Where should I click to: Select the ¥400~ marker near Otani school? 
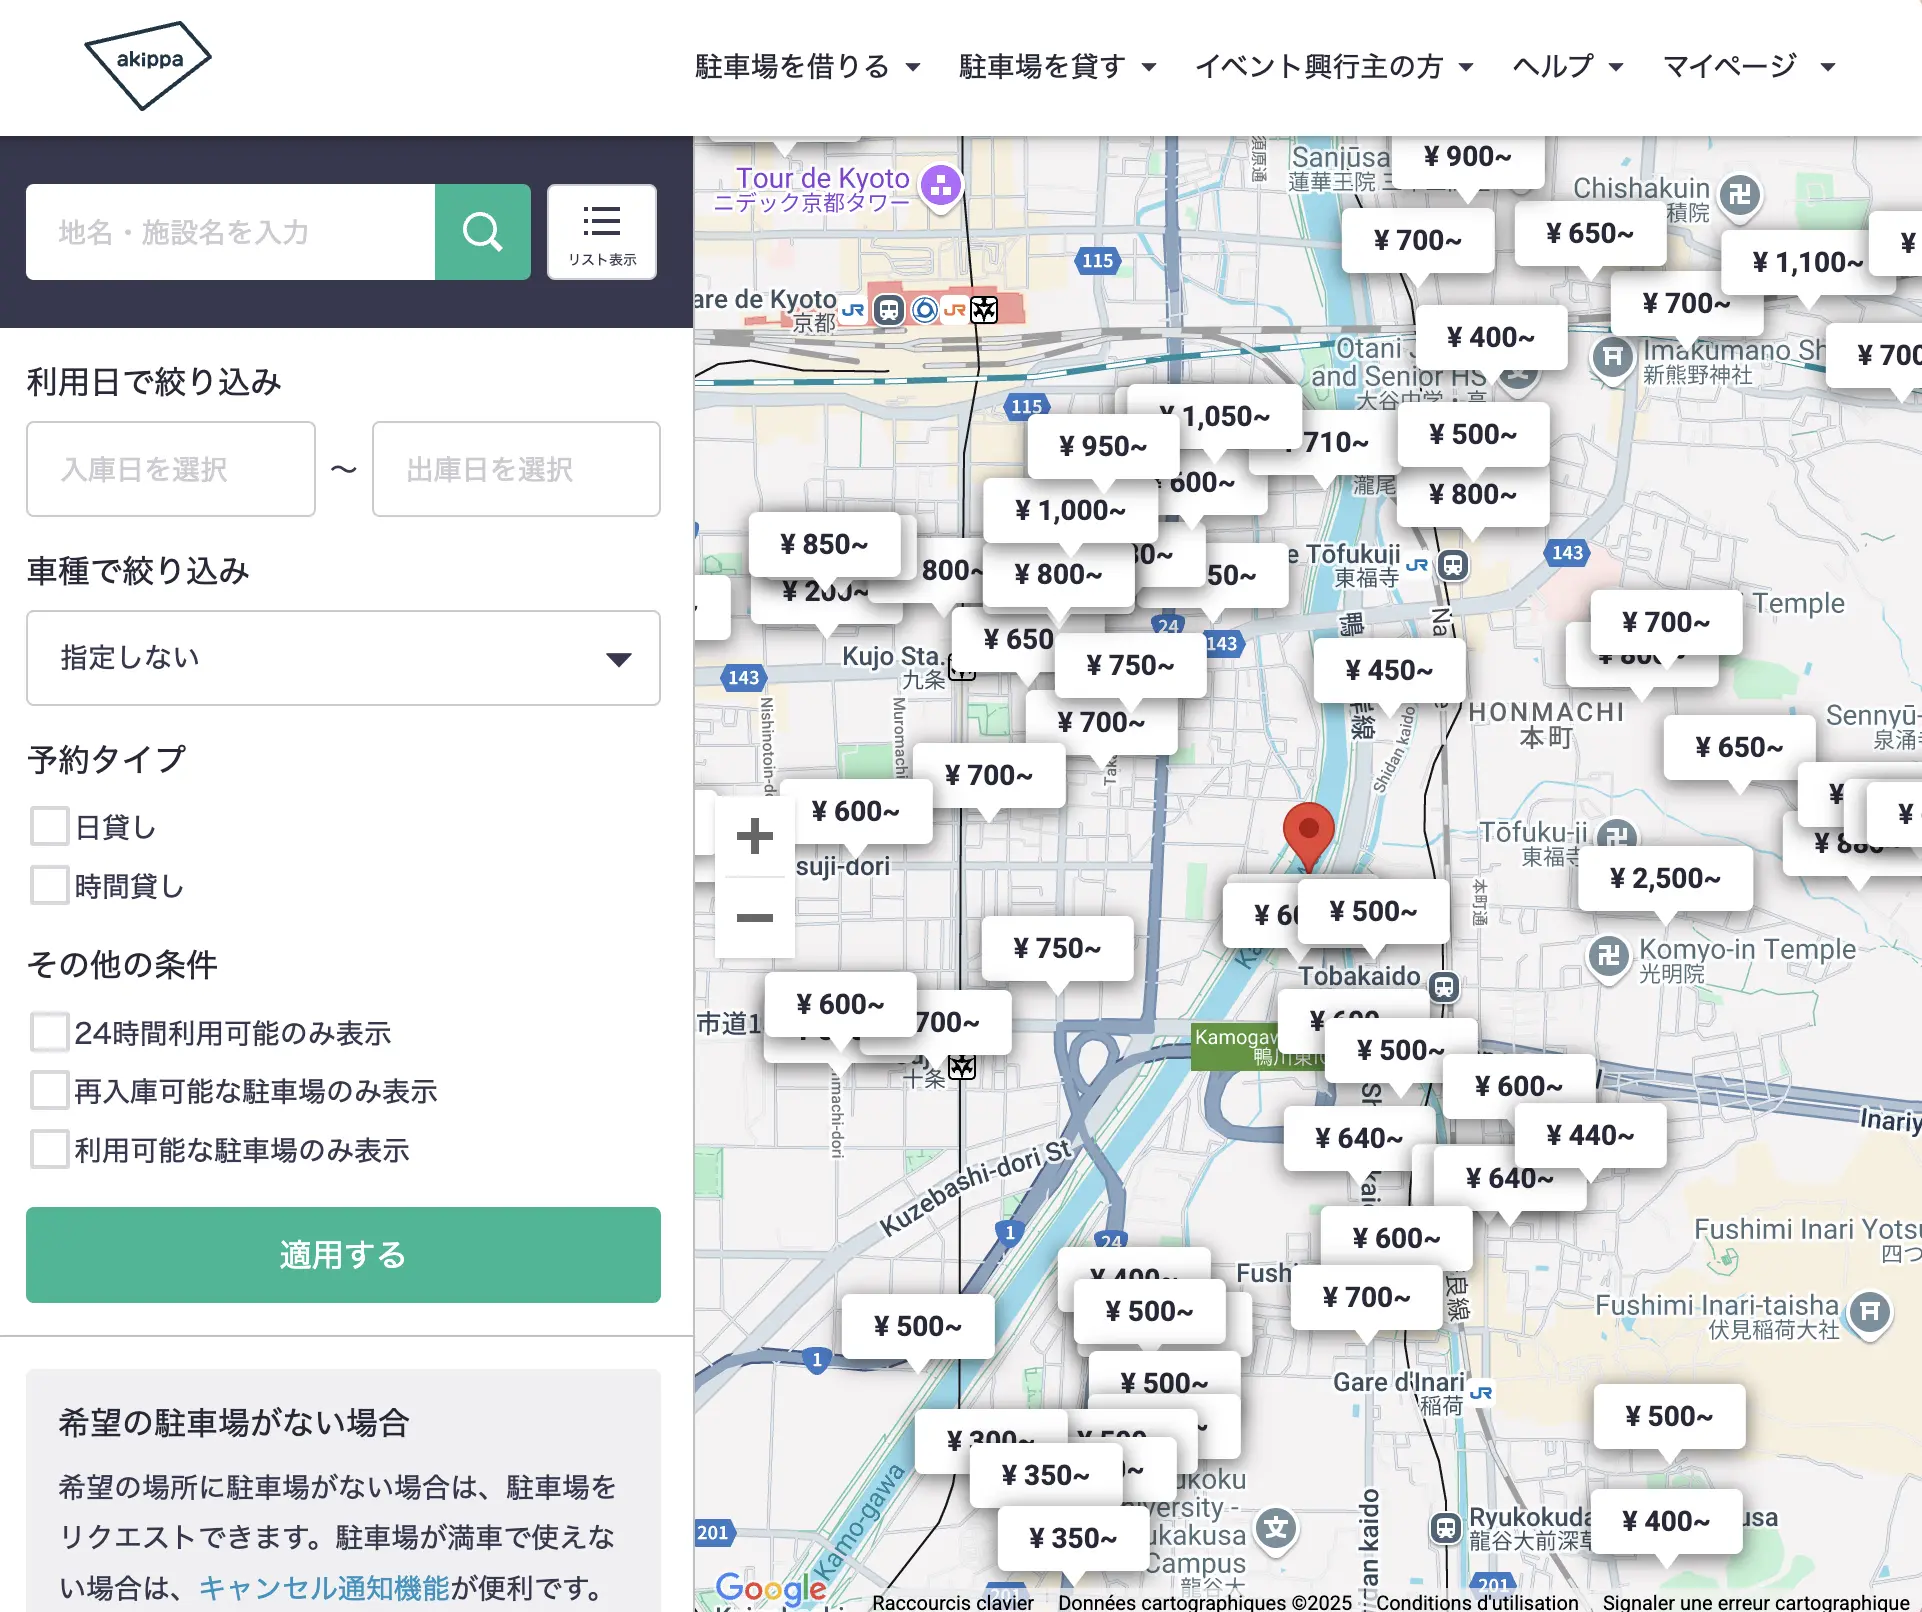pyautogui.click(x=1490, y=337)
